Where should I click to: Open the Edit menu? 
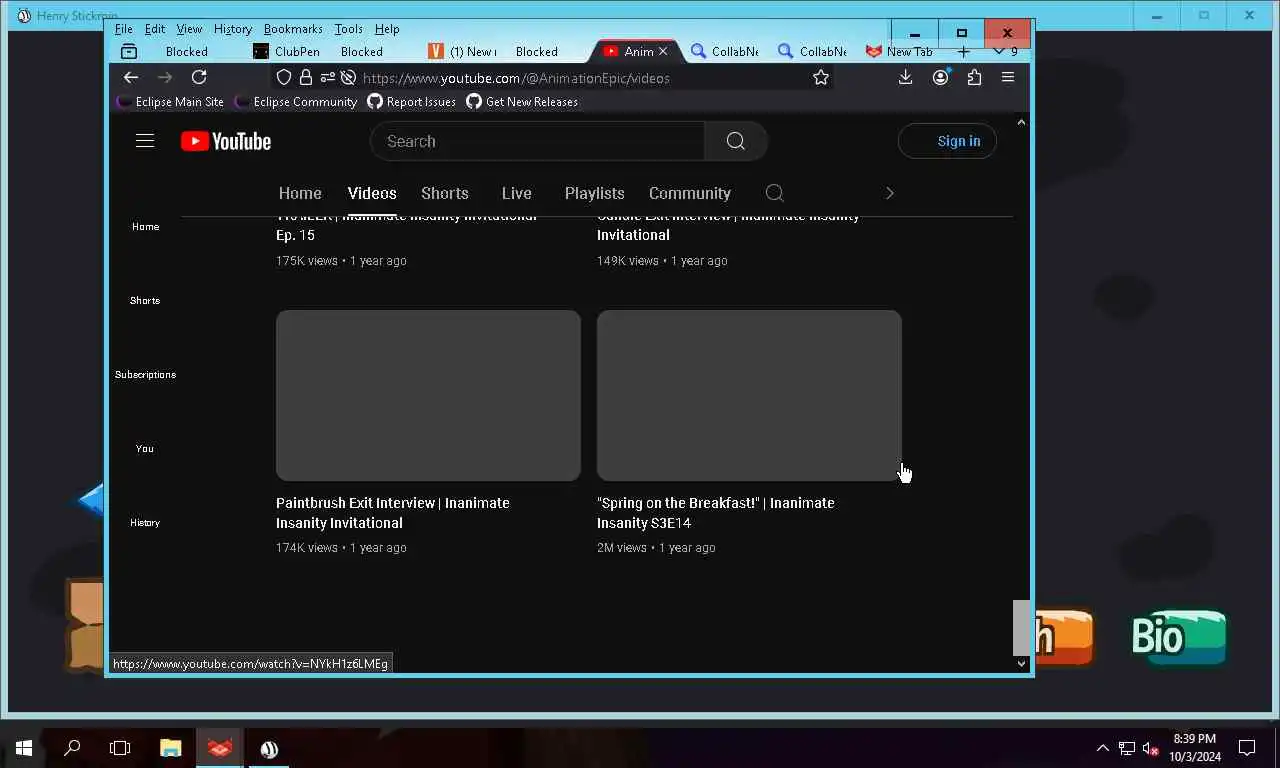(155, 29)
